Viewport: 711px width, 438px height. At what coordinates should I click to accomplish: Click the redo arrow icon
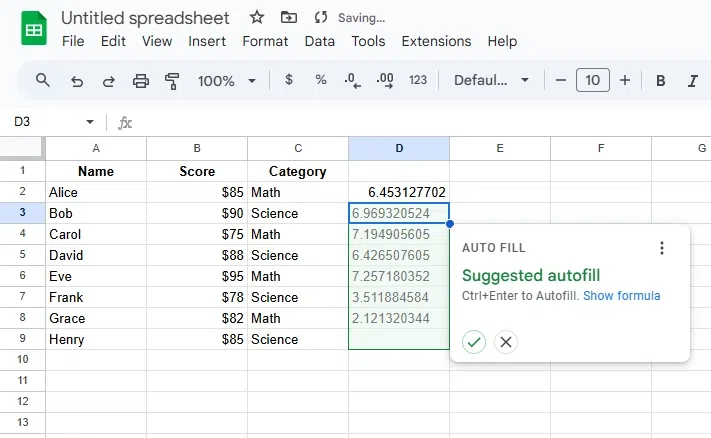click(x=109, y=81)
